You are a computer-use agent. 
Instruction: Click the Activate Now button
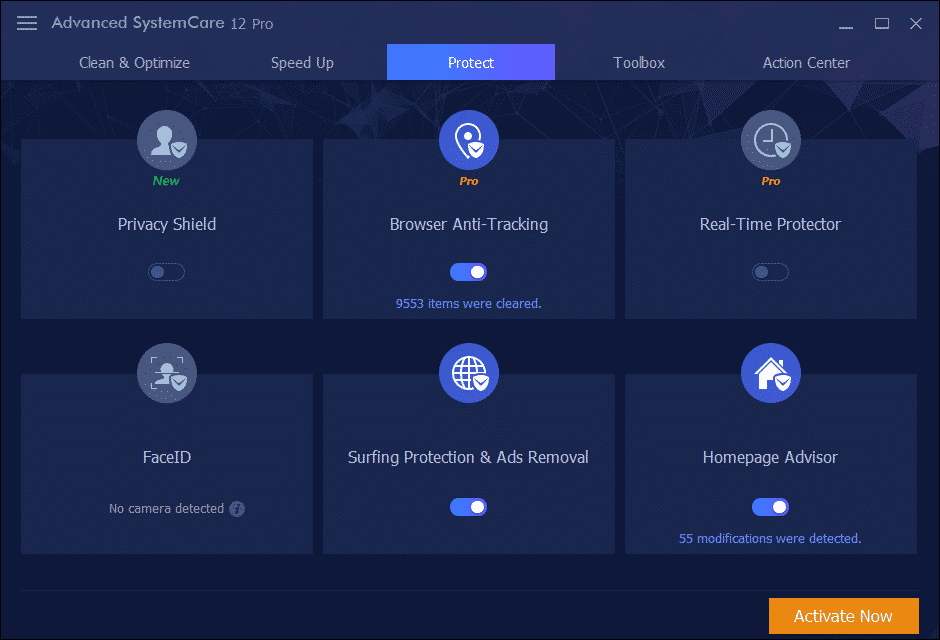click(x=843, y=616)
